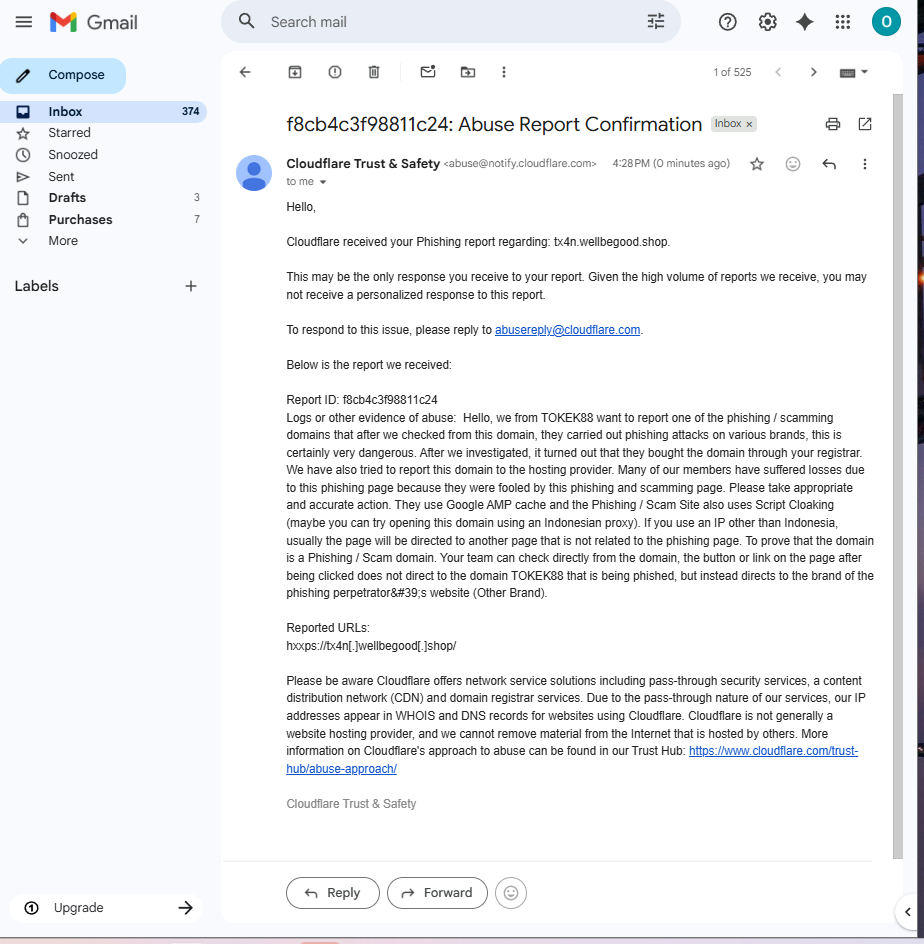Screen dimensions: 924x944
Task: Click the '1 of 525' counter
Action: click(x=732, y=72)
